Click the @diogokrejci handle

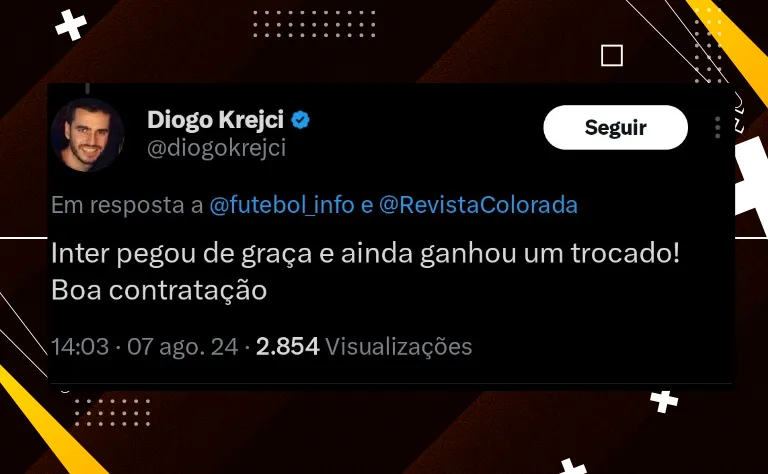point(216,148)
